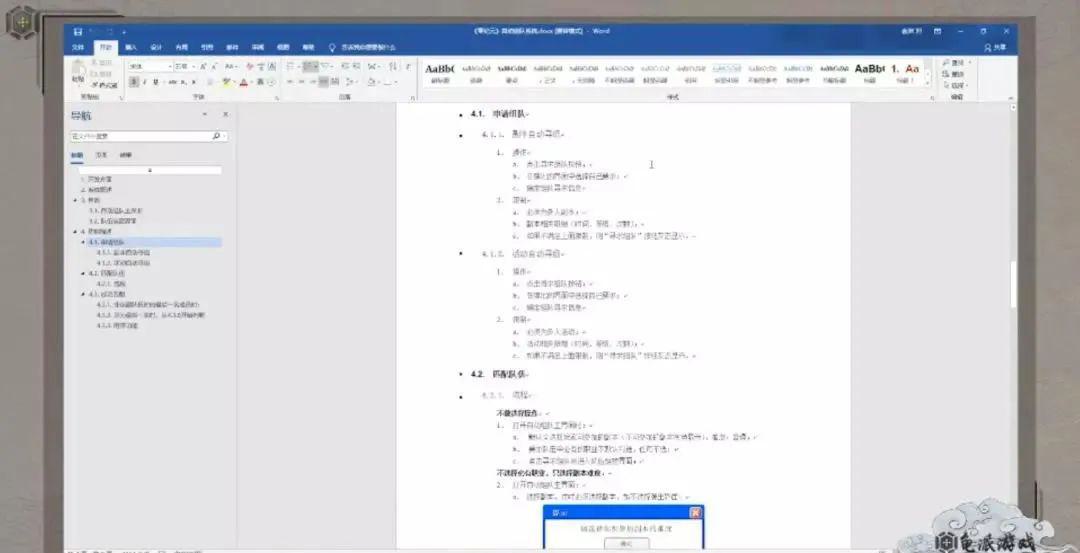
Task: Open the File tab
Action: tap(78, 48)
